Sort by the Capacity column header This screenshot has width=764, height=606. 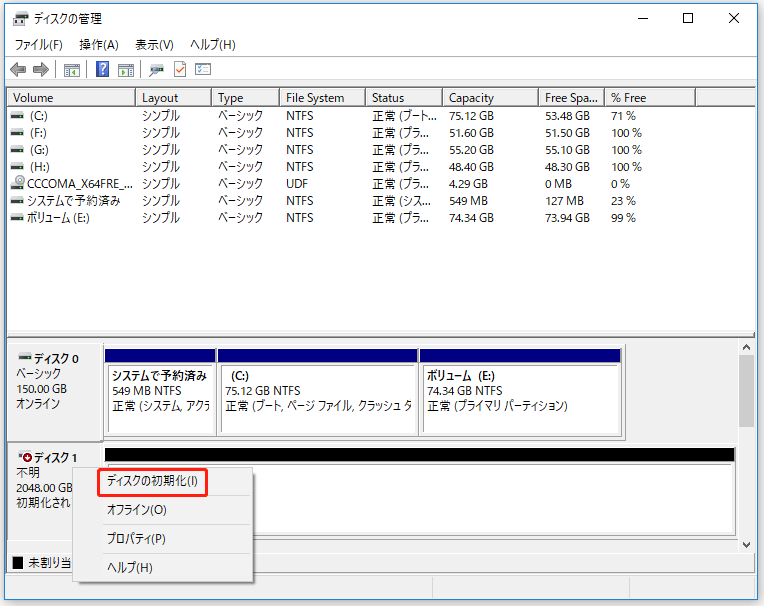(491, 98)
